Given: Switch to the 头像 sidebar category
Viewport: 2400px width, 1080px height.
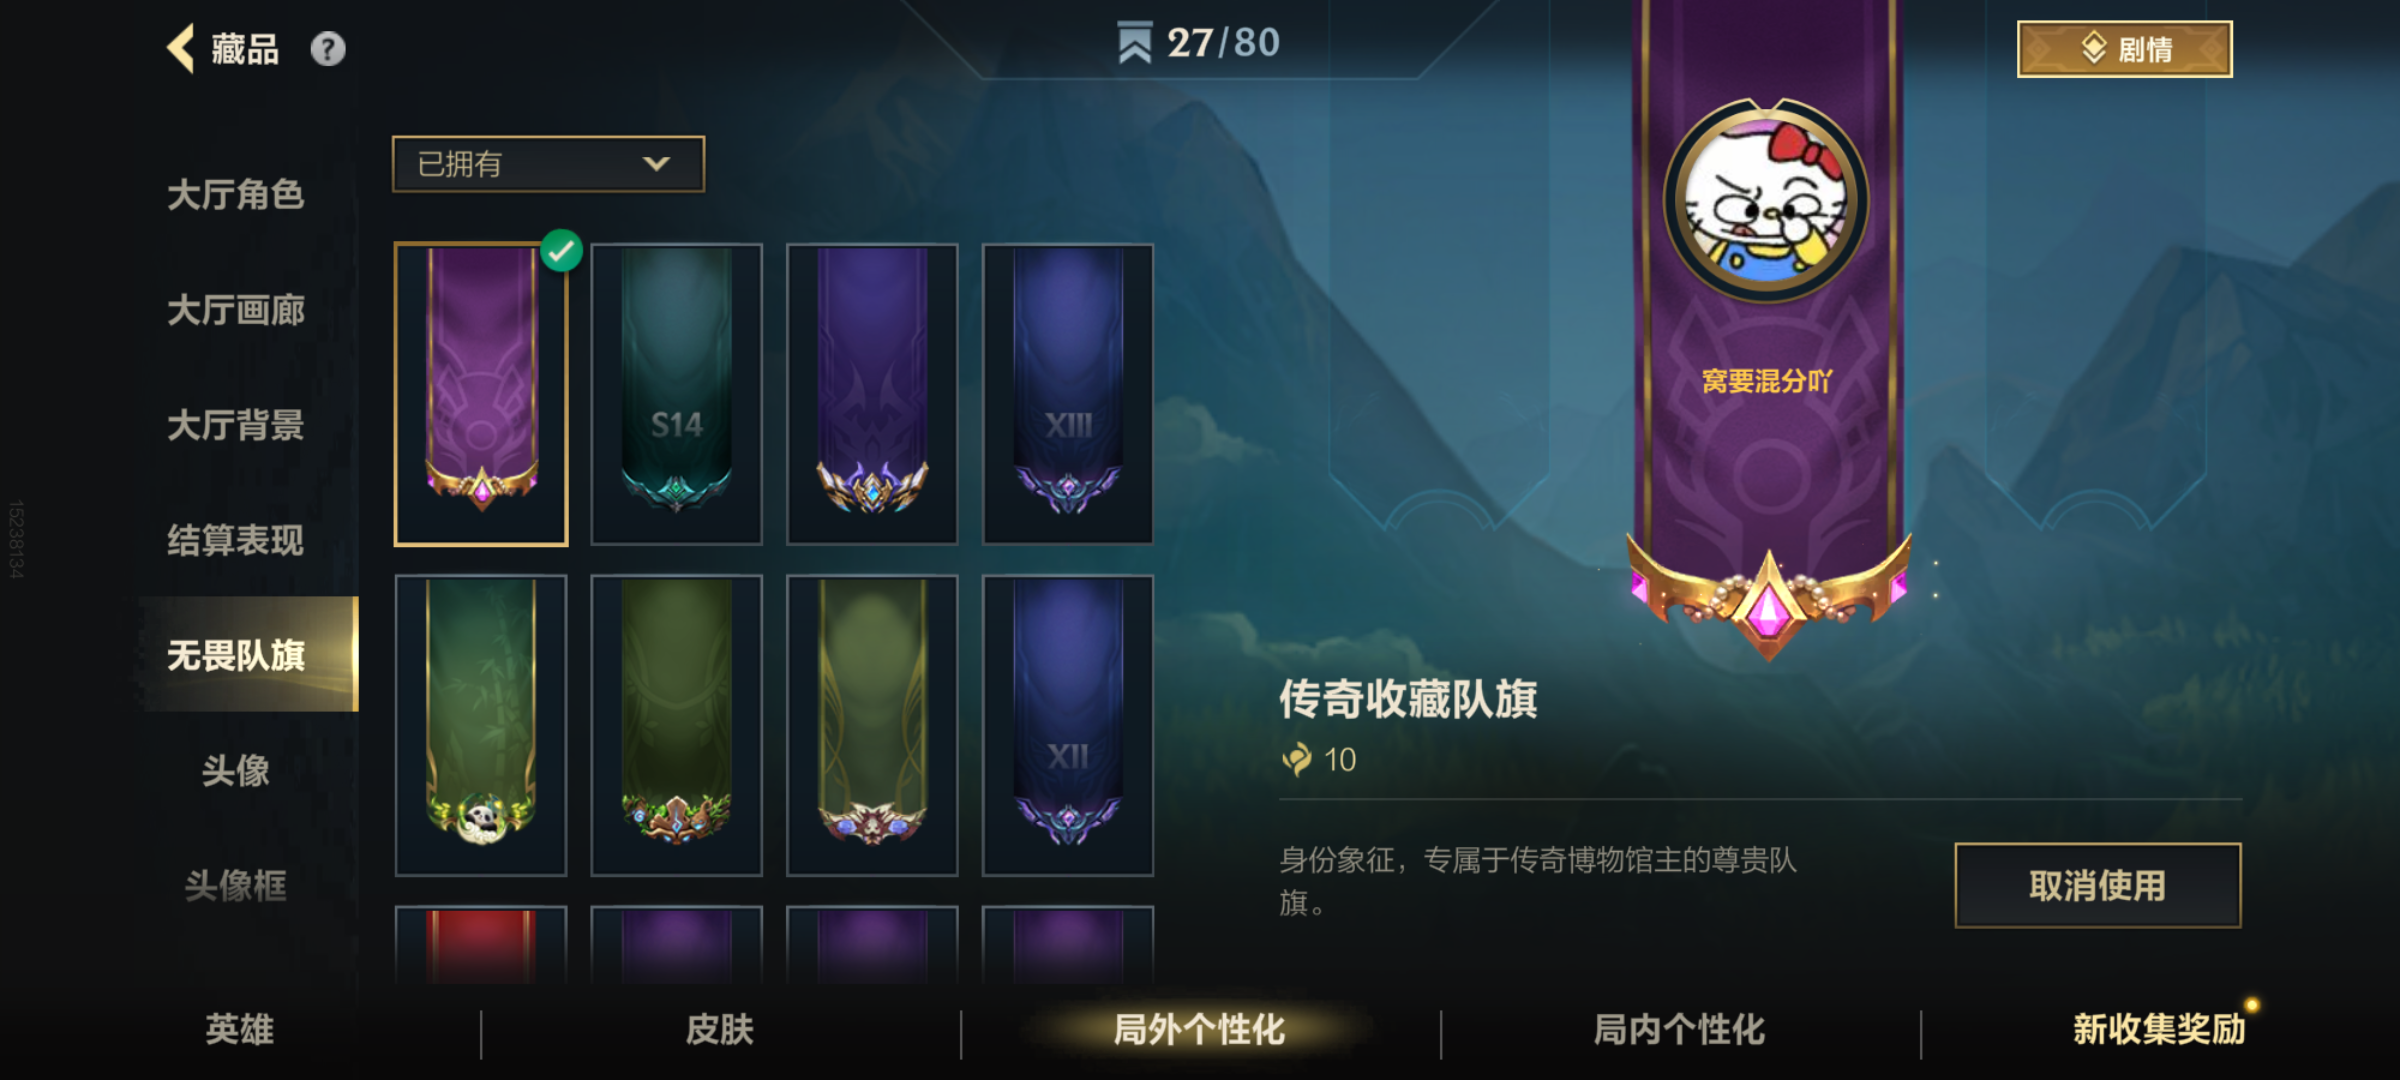Looking at the screenshot, I should pyautogui.click(x=236, y=770).
